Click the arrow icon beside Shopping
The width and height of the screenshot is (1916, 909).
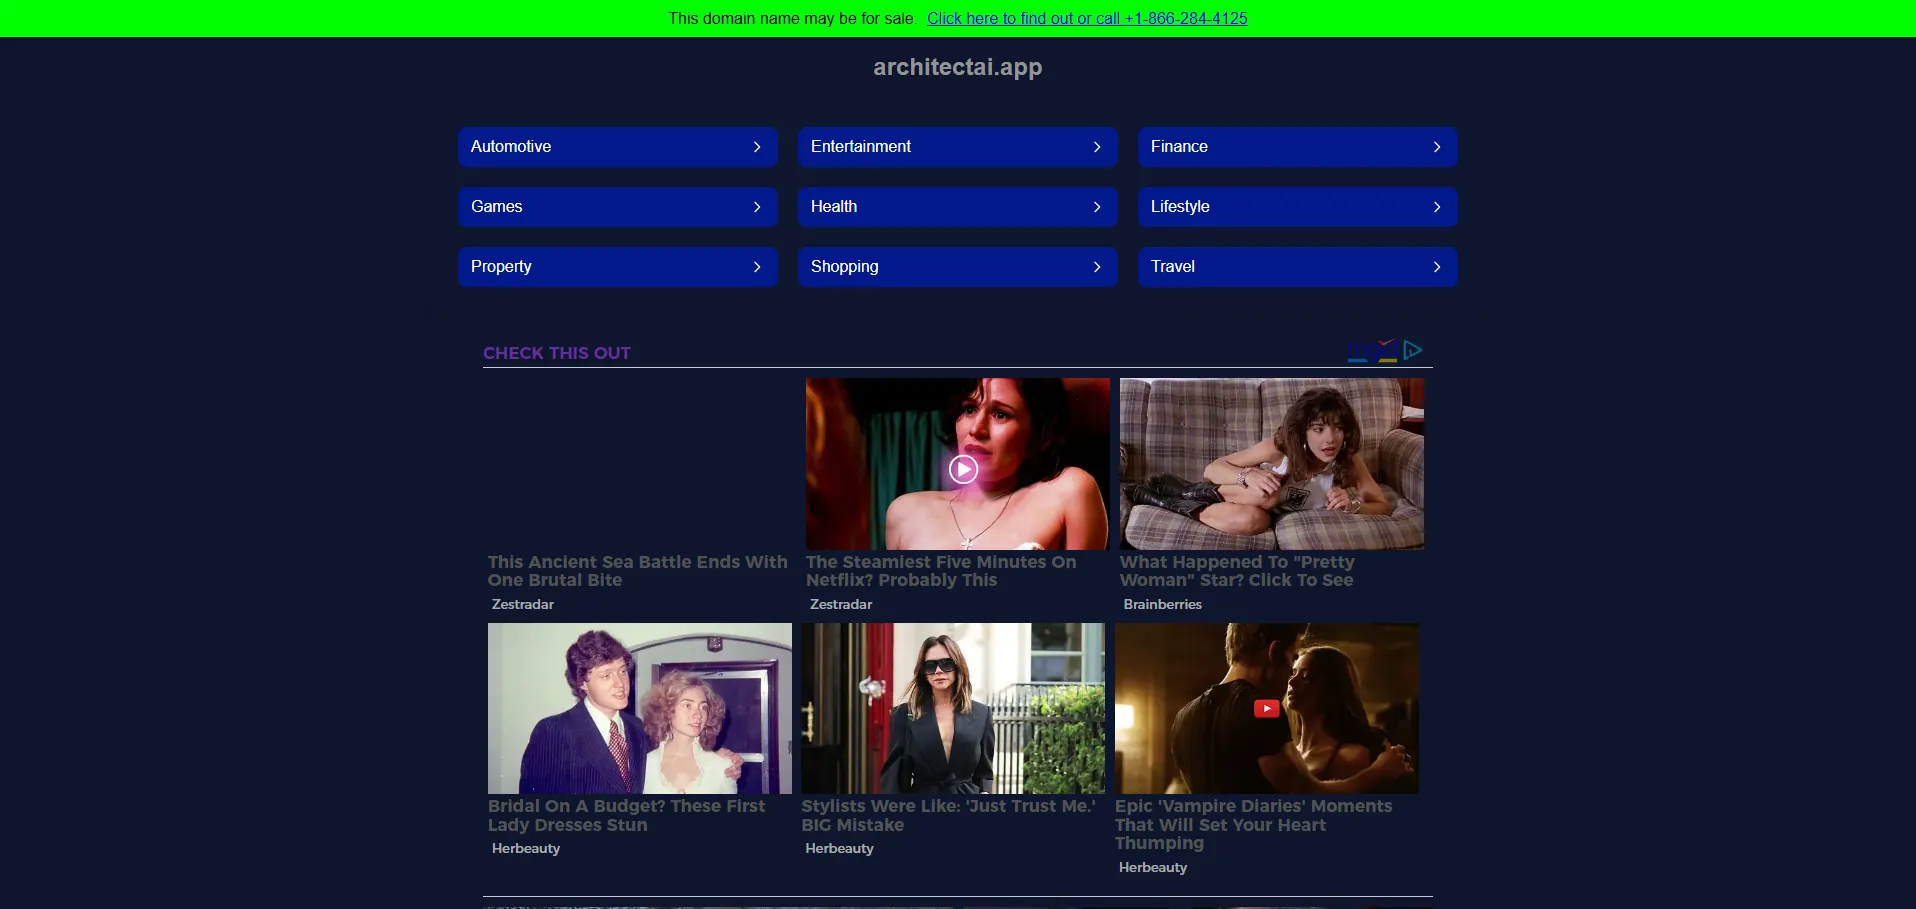coord(1097,267)
